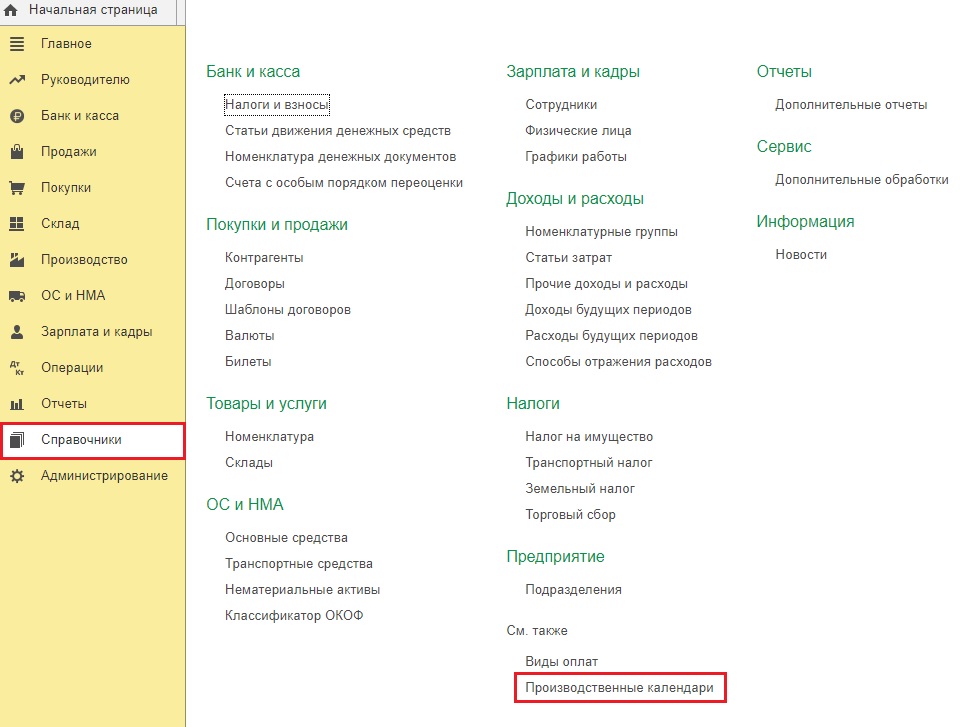Open Дополнительные отчеты
The image size is (967, 727).
tap(851, 105)
